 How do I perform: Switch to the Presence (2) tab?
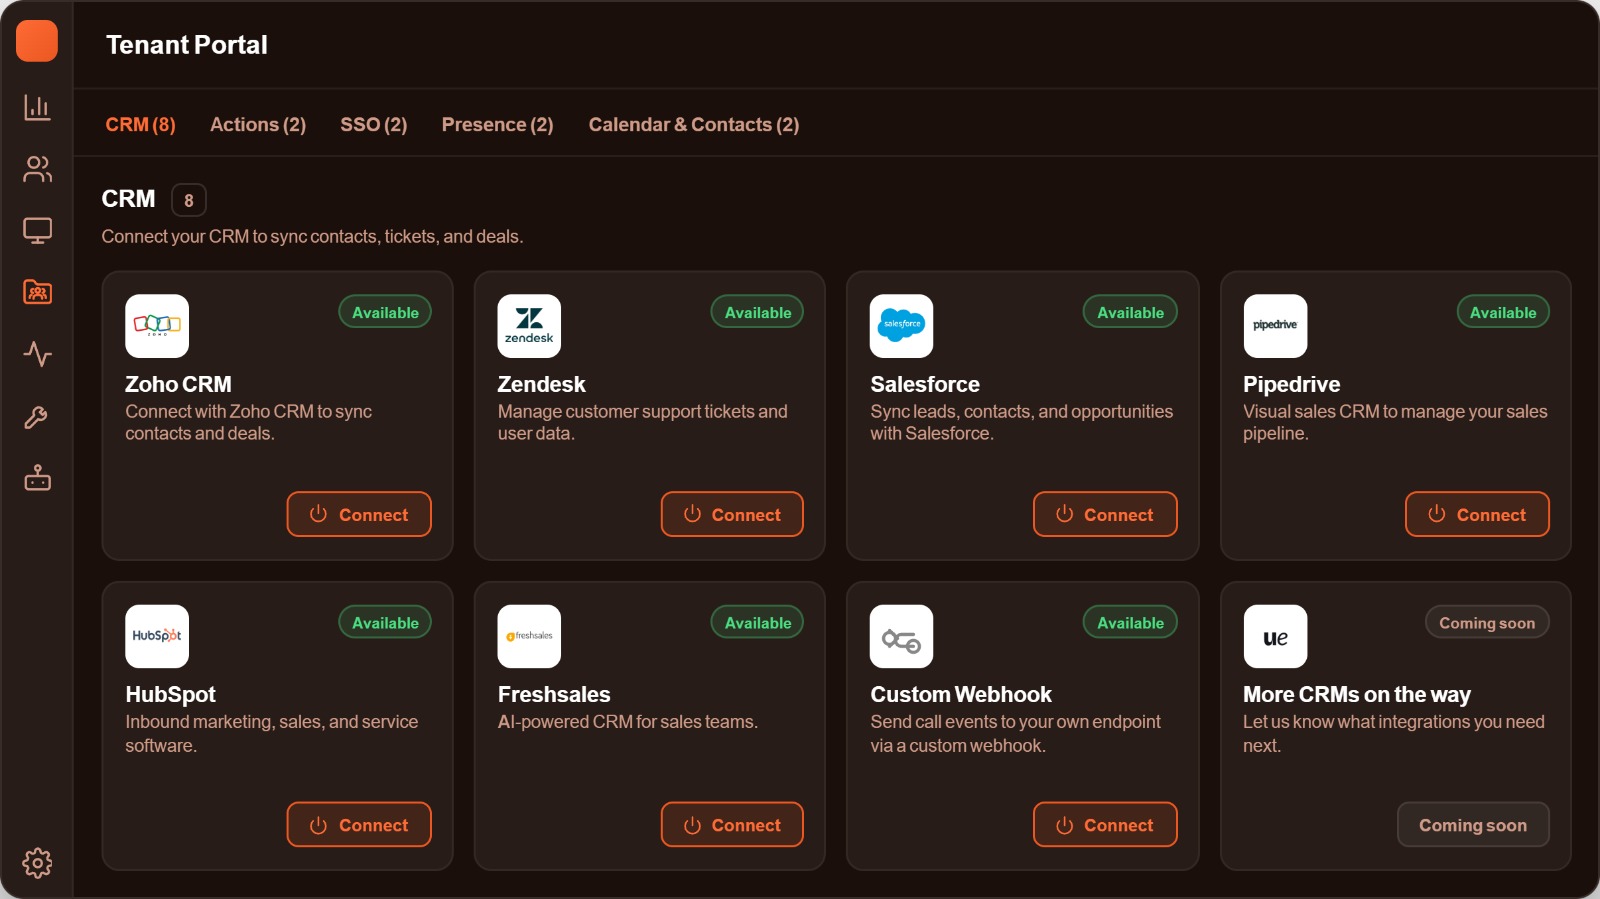(x=498, y=125)
